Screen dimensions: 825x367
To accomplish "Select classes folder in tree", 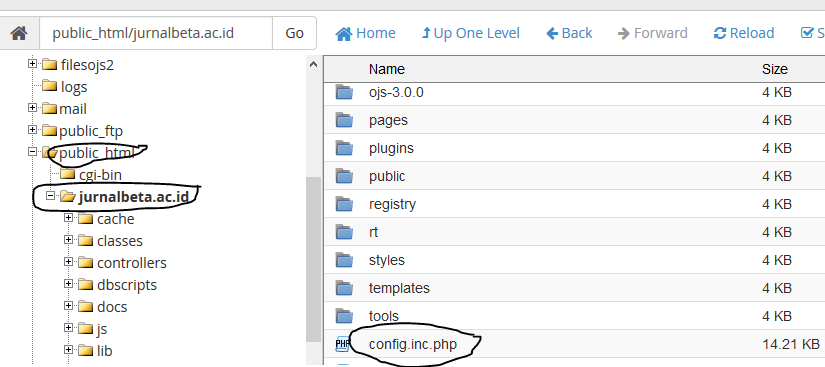I will [x=120, y=241].
